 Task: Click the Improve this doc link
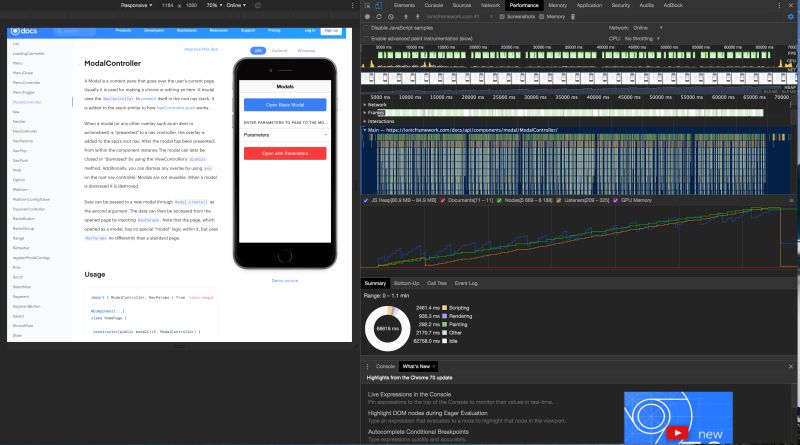point(201,50)
